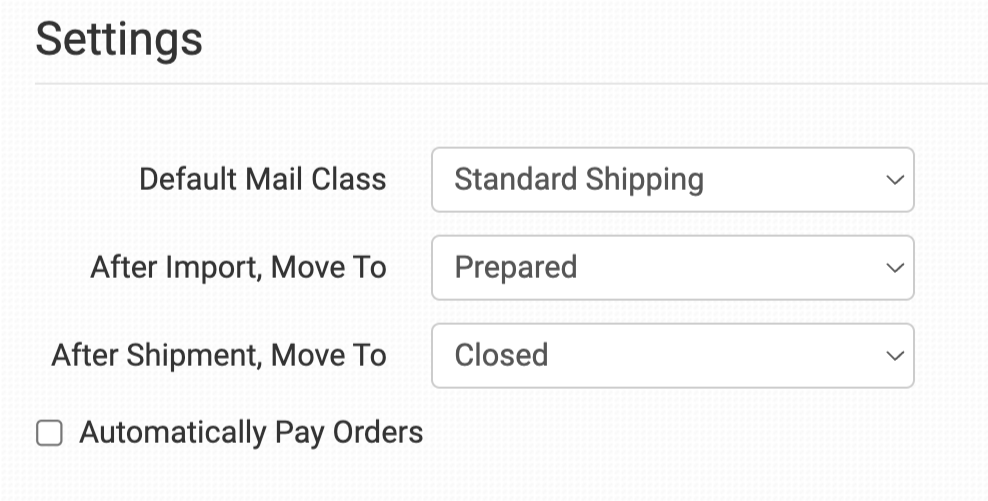Open the After Shipment, Move To dropdown
Screen dimensions: 988x501
pyautogui.click(x=672, y=356)
